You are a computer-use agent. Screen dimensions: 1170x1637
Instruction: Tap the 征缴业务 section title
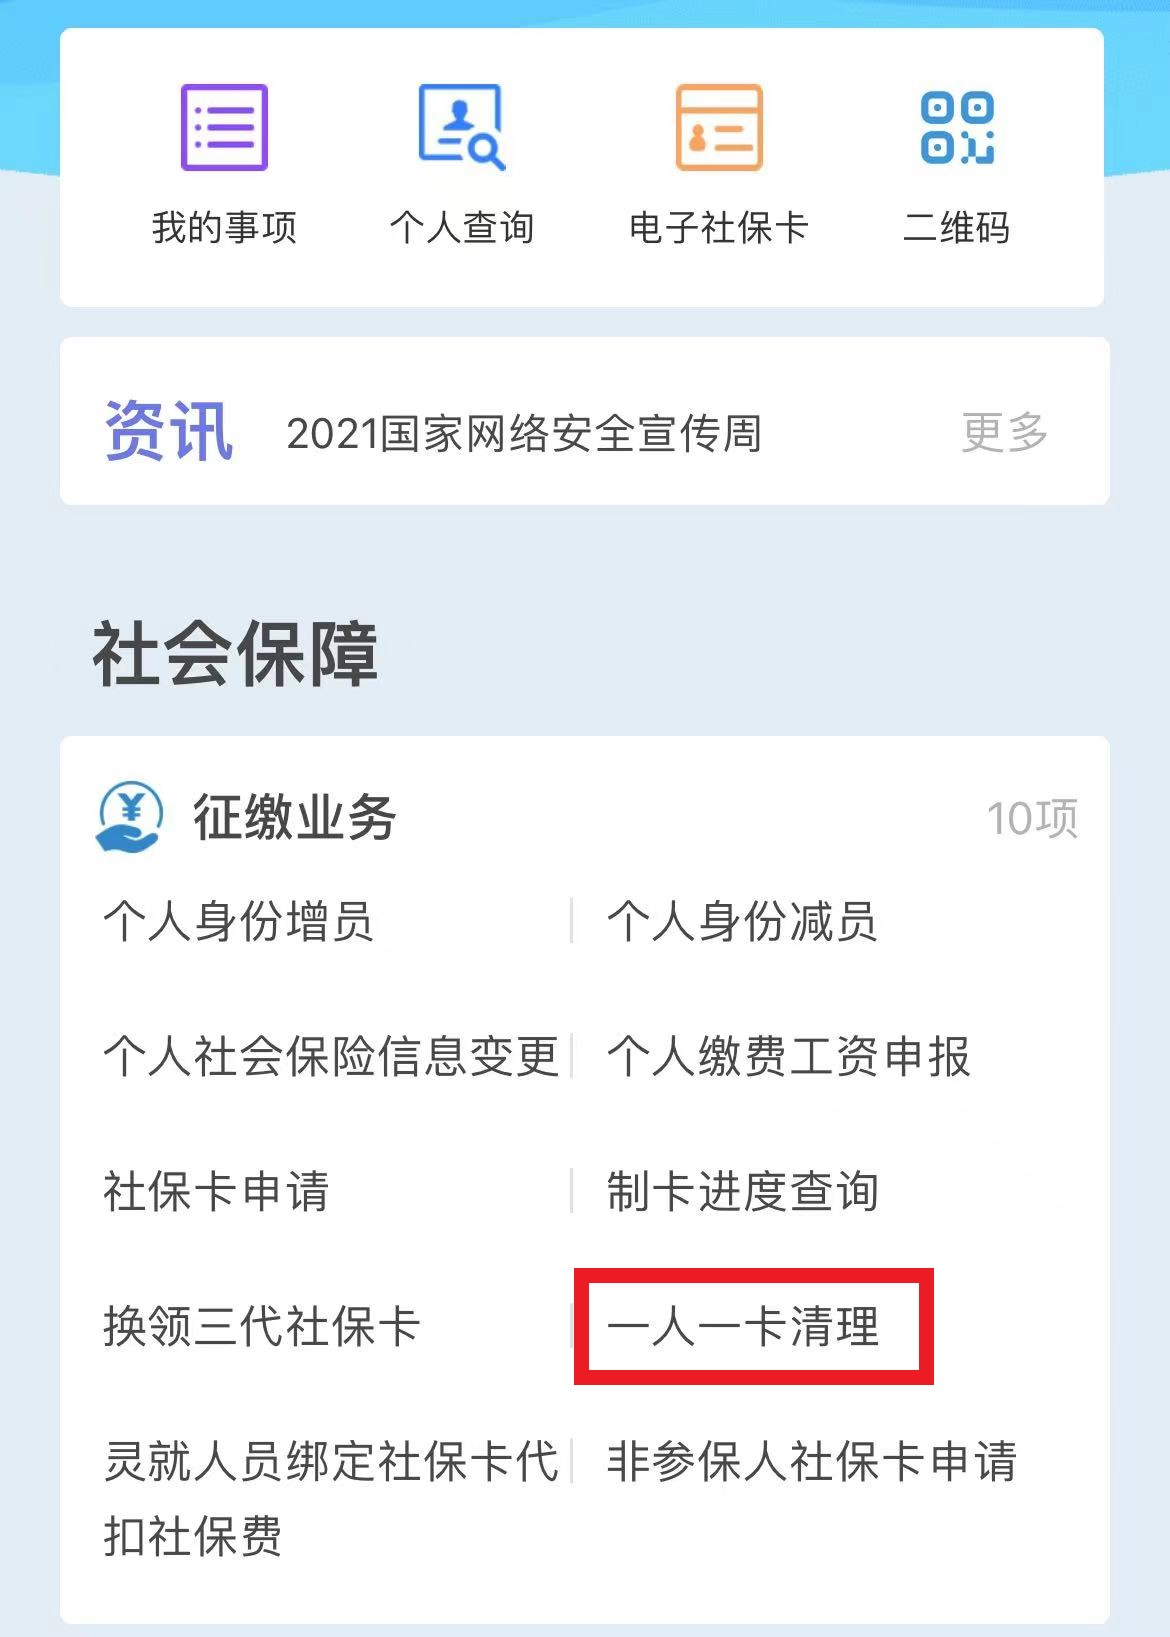[x=295, y=817]
